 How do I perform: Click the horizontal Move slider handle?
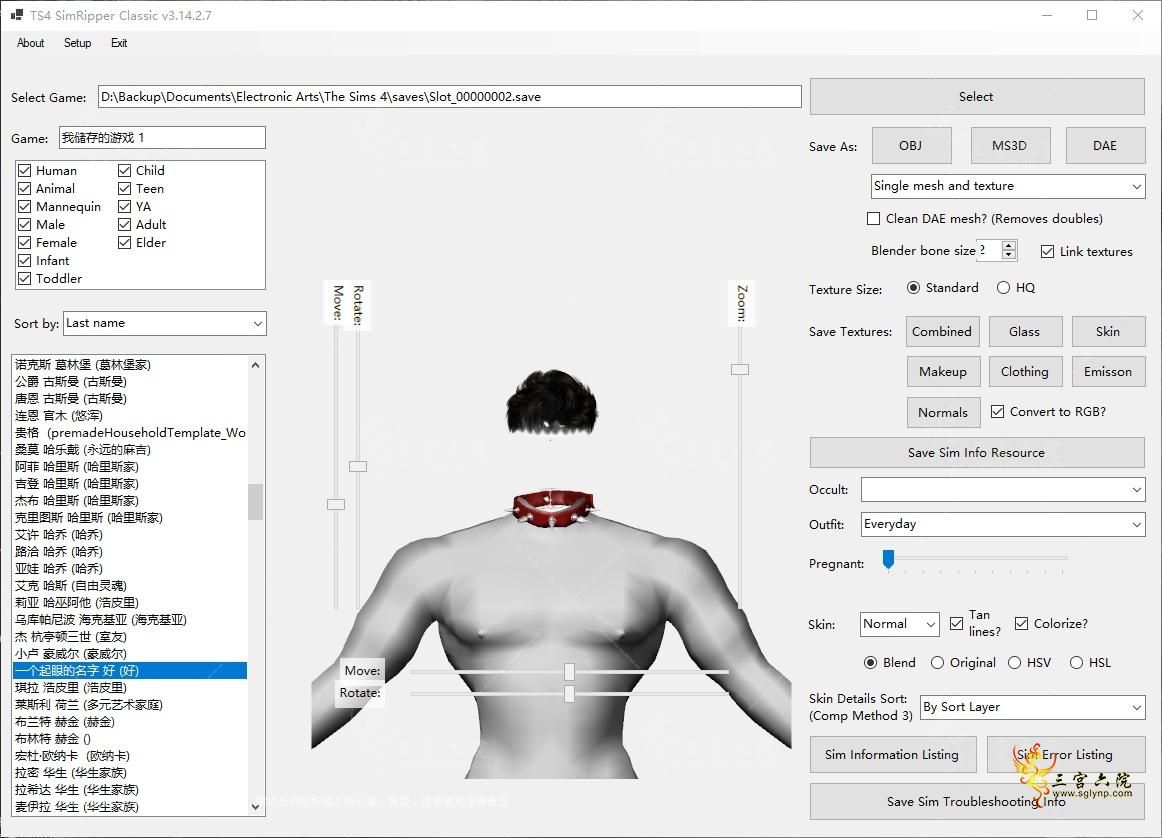pos(569,671)
